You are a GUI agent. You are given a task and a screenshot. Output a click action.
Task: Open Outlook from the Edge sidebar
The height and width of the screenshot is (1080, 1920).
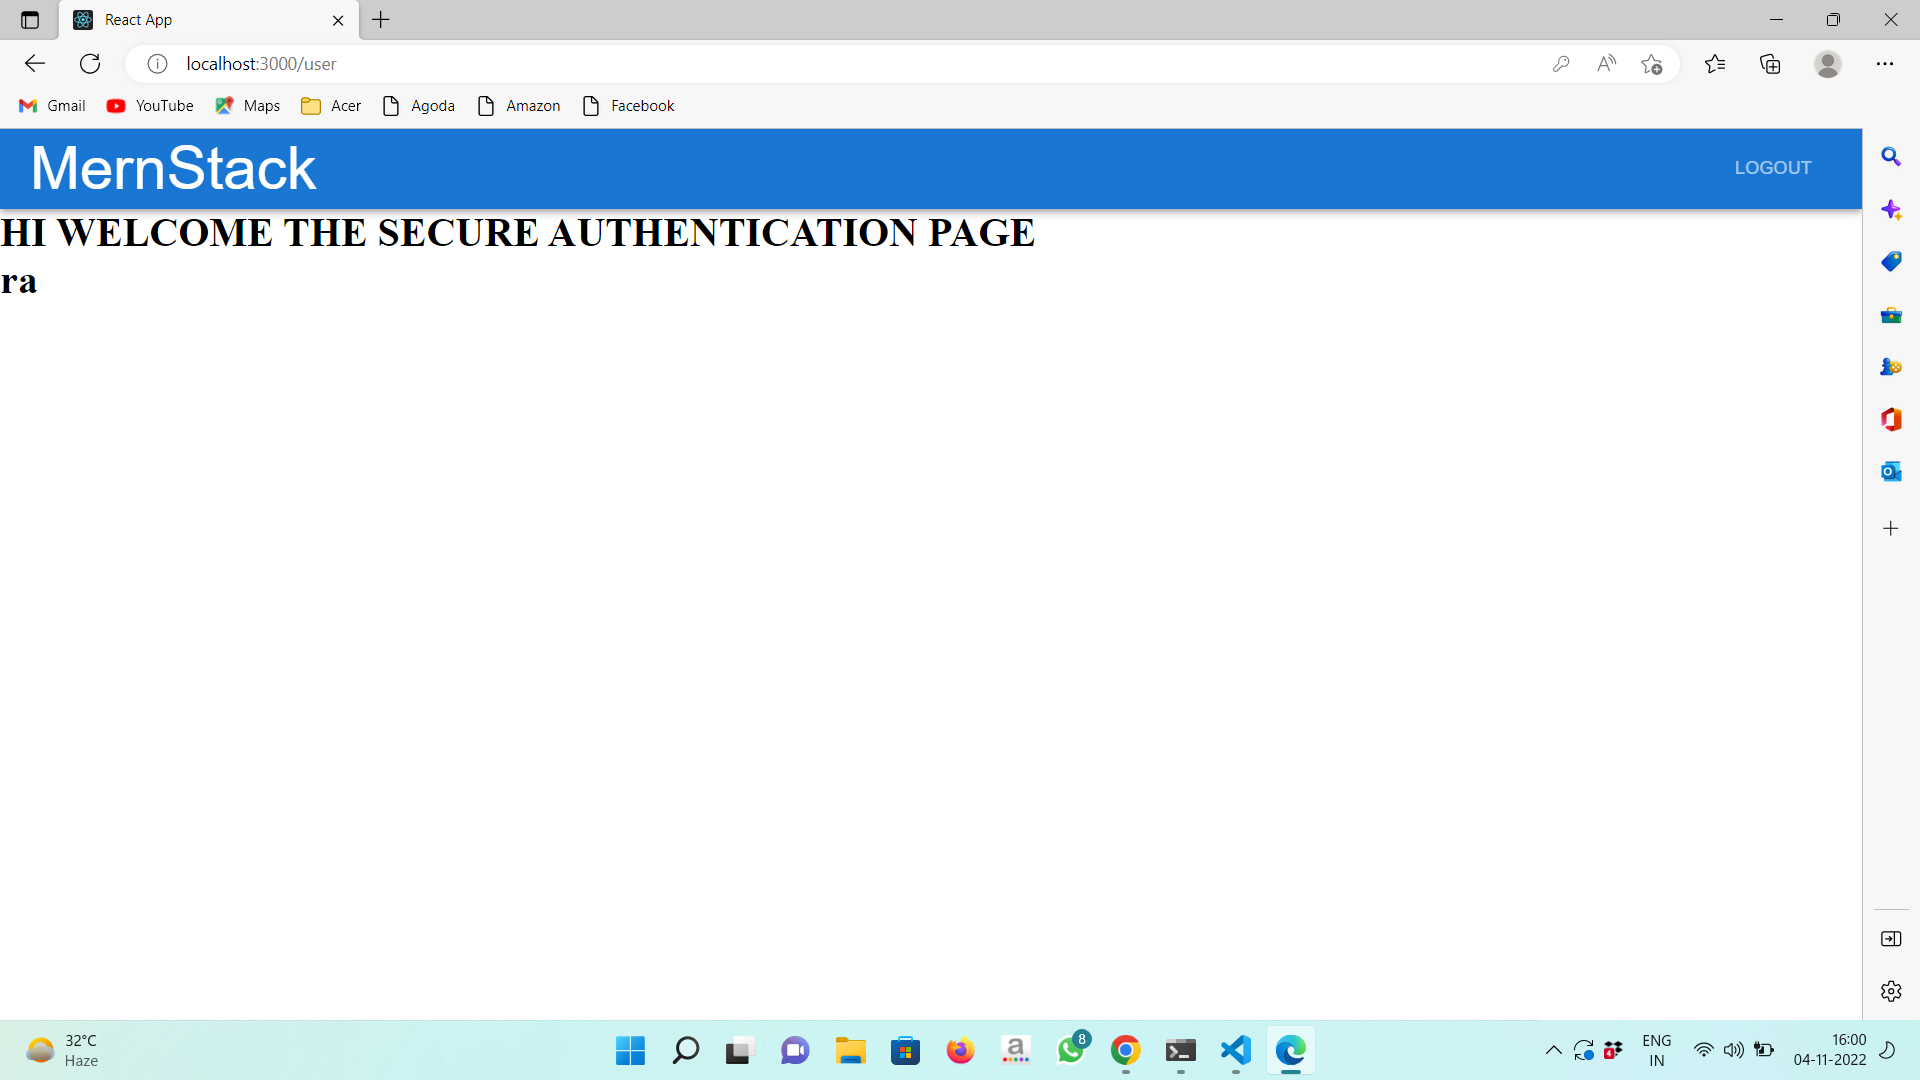coord(1892,471)
